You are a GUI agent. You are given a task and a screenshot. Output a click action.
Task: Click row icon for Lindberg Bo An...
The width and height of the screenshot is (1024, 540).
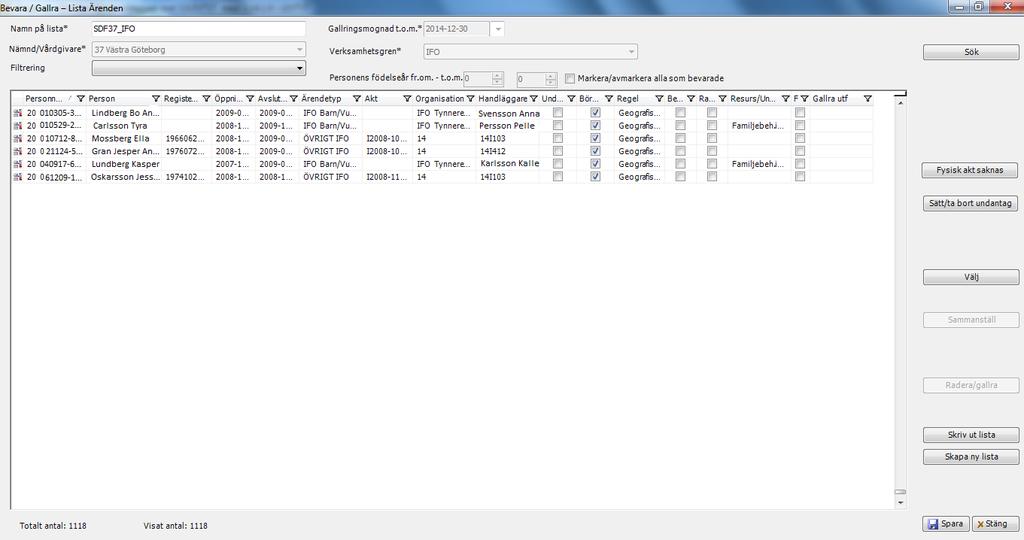[18, 113]
